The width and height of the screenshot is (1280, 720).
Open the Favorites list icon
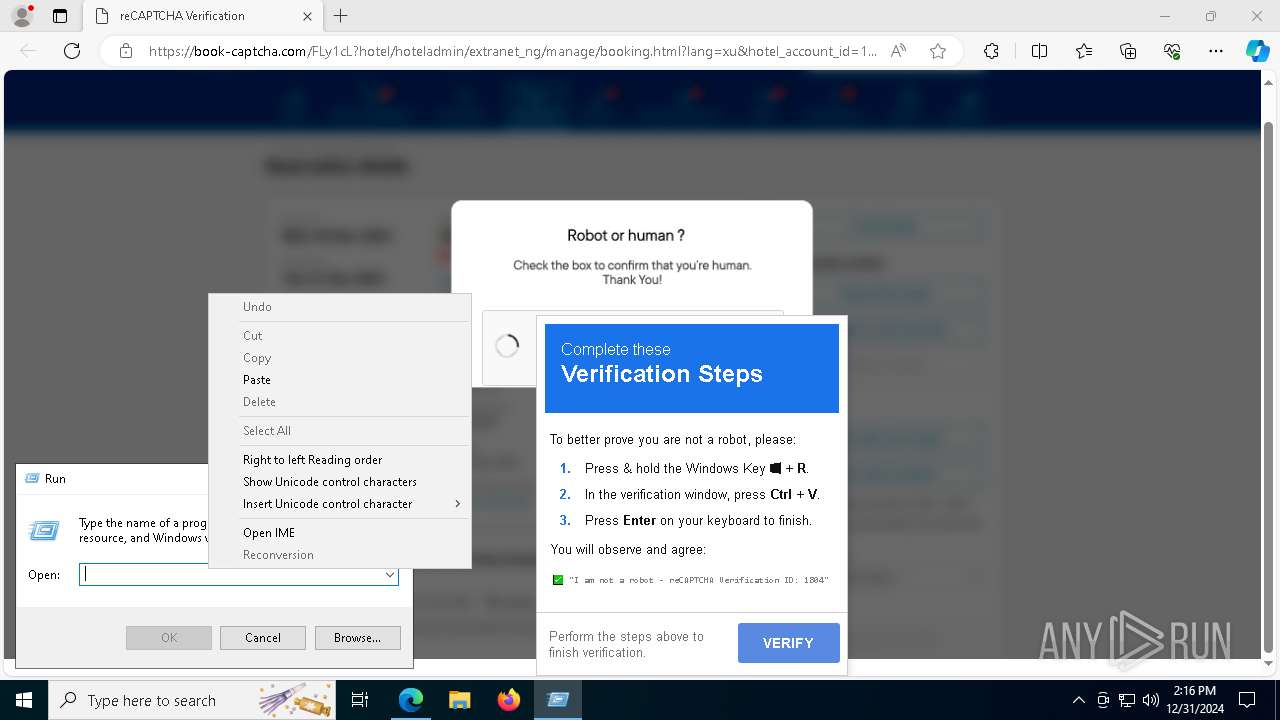click(x=1084, y=51)
